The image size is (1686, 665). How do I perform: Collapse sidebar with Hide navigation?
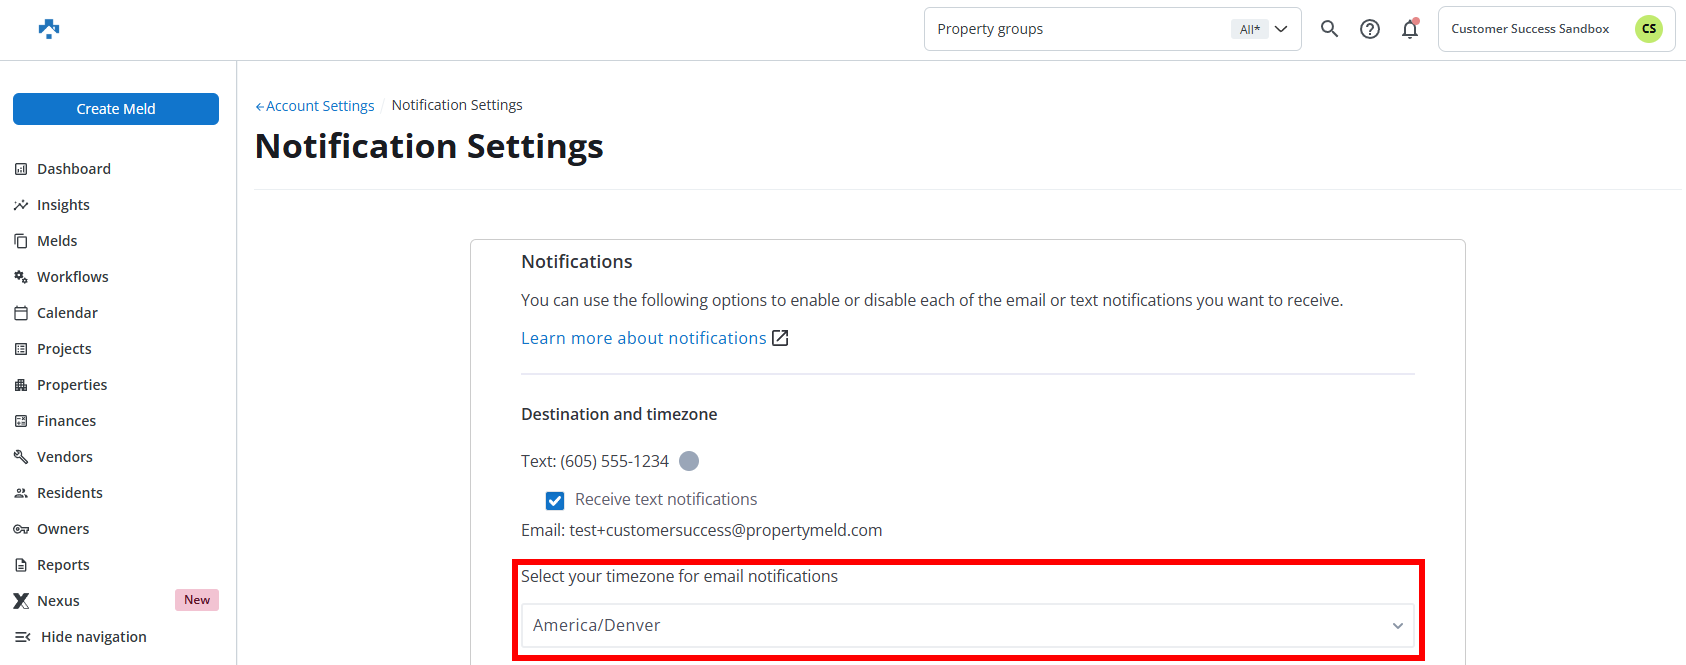coord(93,637)
